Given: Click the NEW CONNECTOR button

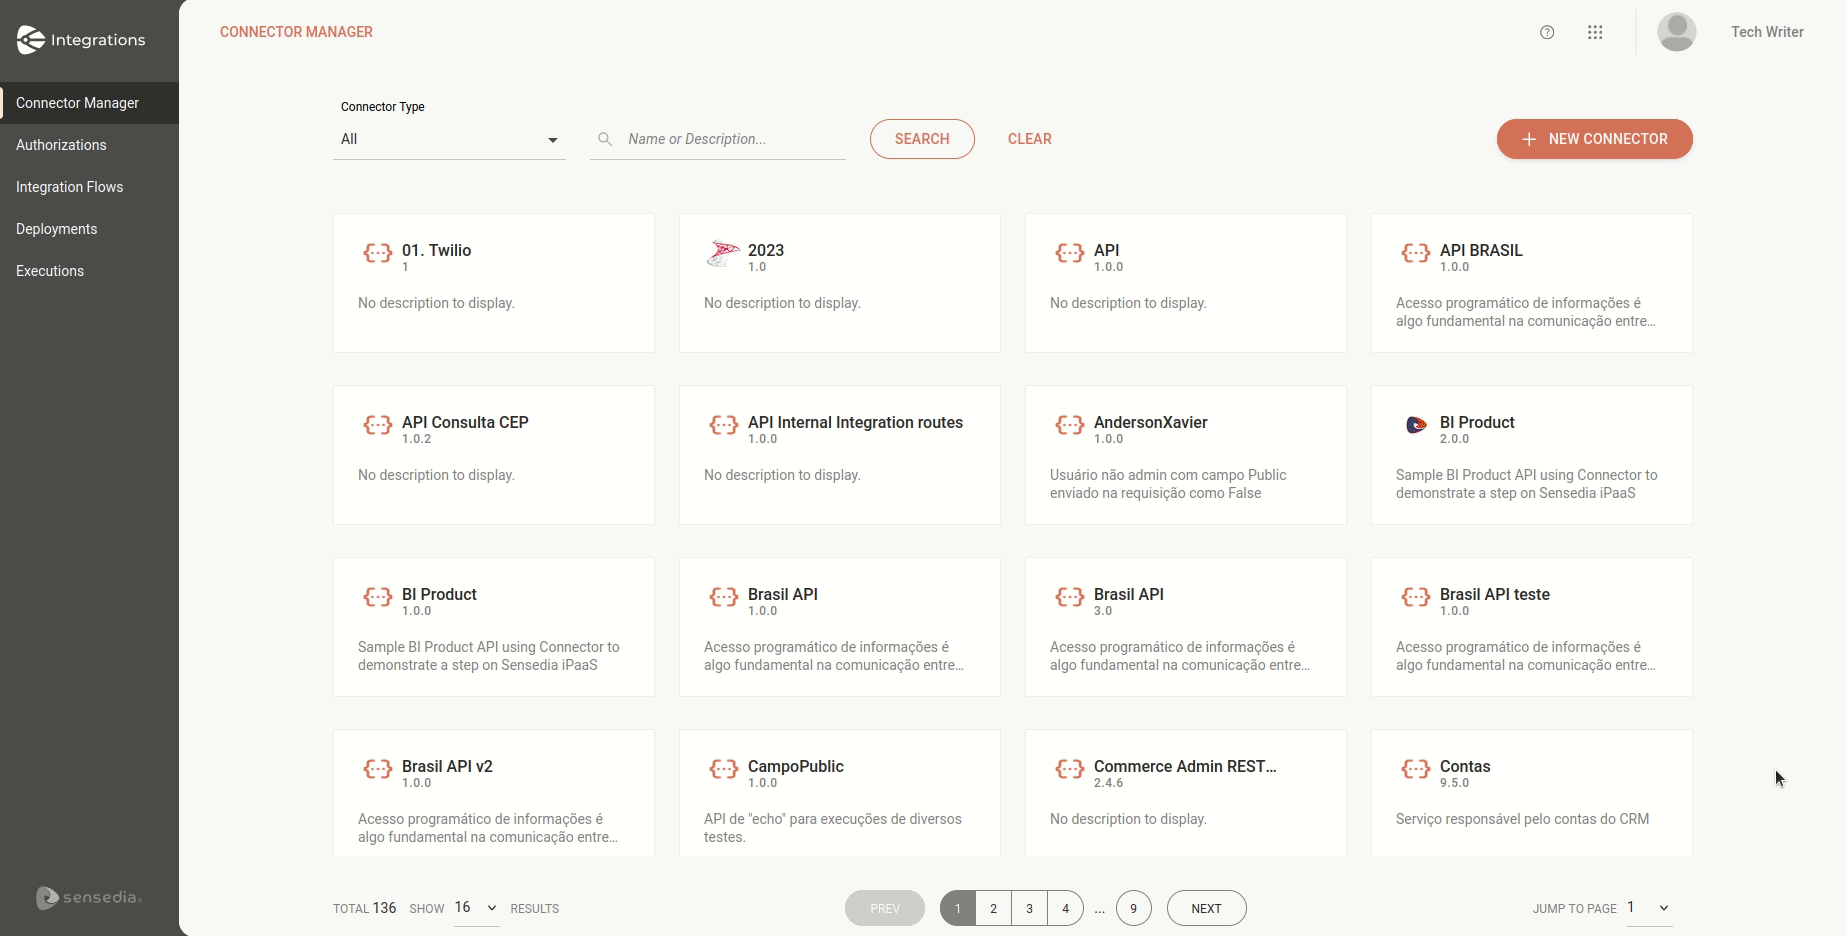Looking at the screenshot, I should pyautogui.click(x=1594, y=139).
